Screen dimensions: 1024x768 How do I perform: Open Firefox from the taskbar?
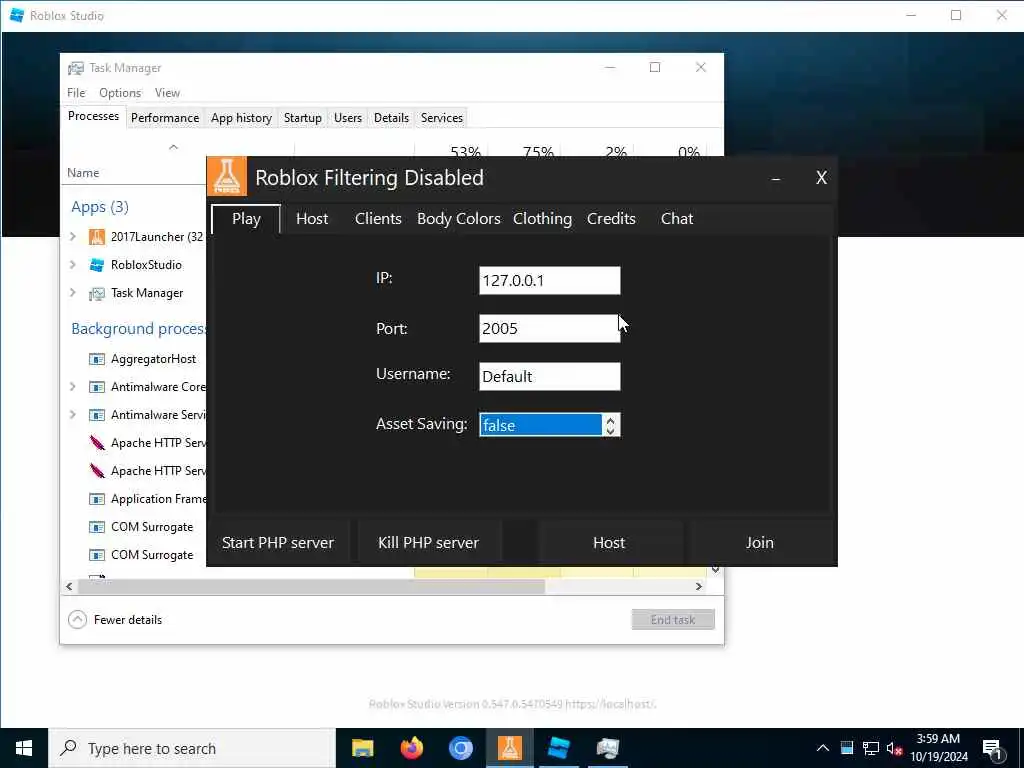411,748
